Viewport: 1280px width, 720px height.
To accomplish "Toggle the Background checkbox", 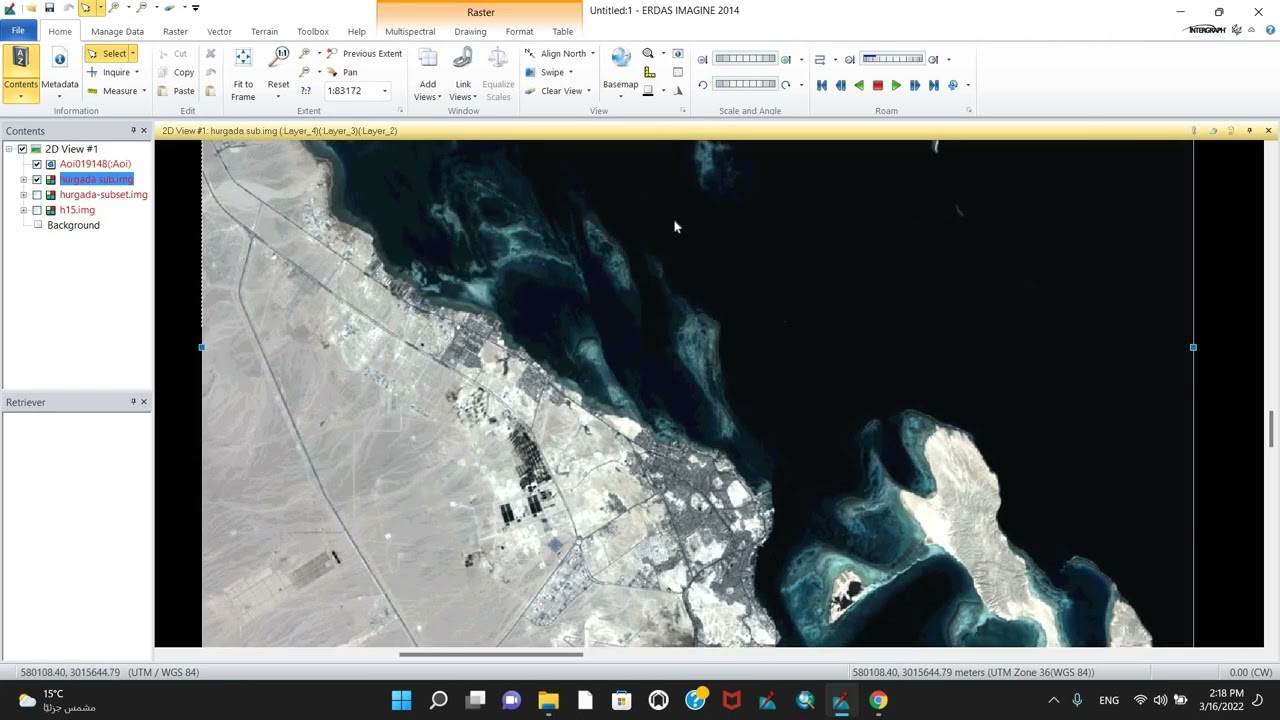I will [38, 225].
